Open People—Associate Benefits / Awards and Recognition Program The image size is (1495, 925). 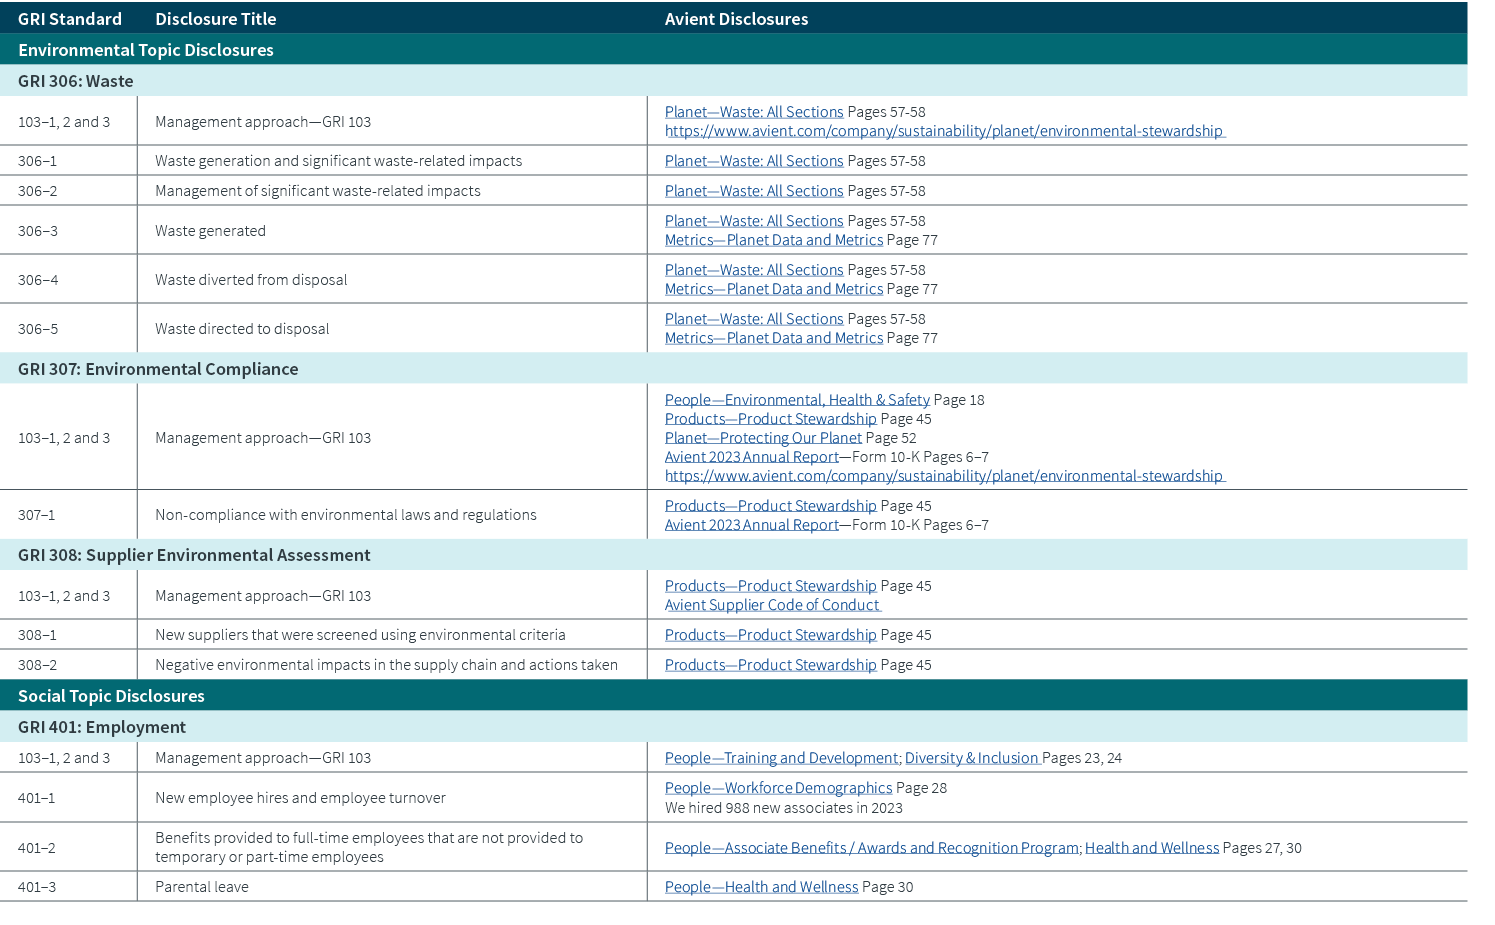[870, 847]
